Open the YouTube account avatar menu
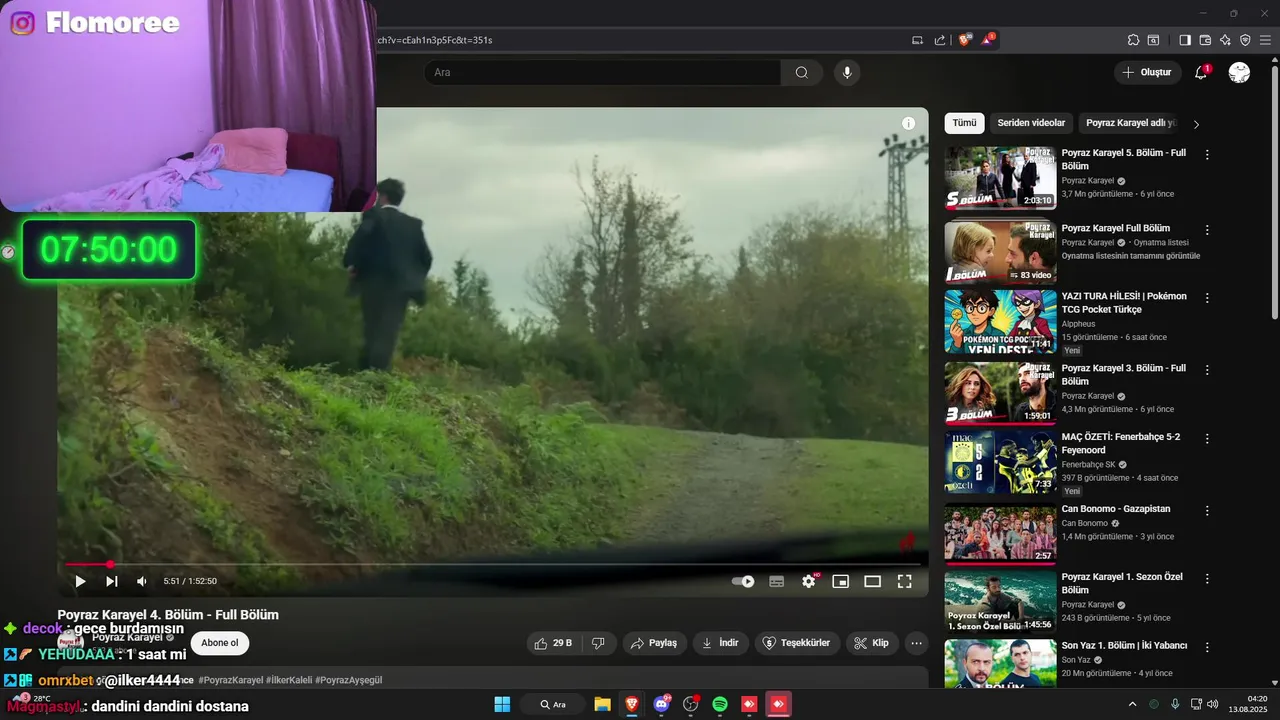Image resolution: width=1280 pixels, height=720 pixels. pos(1239,72)
